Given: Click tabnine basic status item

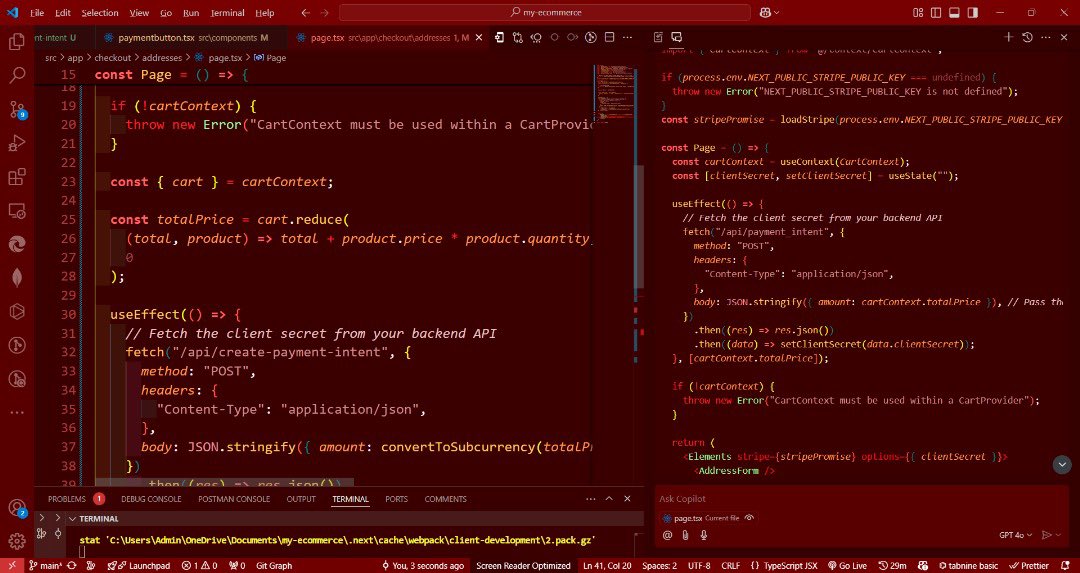Looking at the screenshot, I should pos(968,565).
